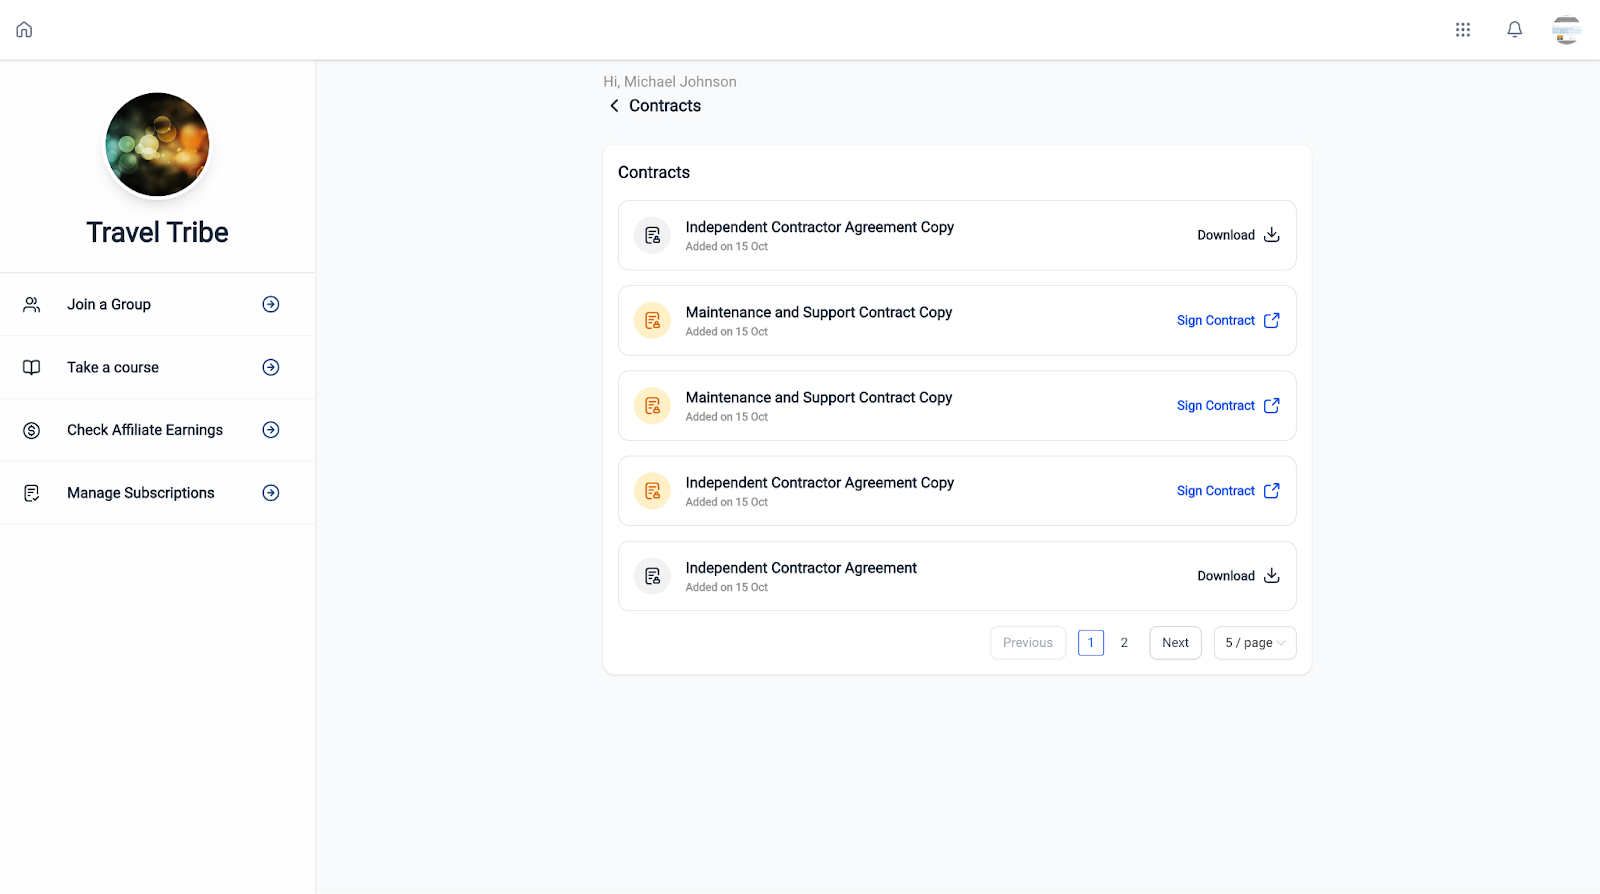Open the apps grid menu
The width and height of the screenshot is (1600, 894).
[1463, 30]
